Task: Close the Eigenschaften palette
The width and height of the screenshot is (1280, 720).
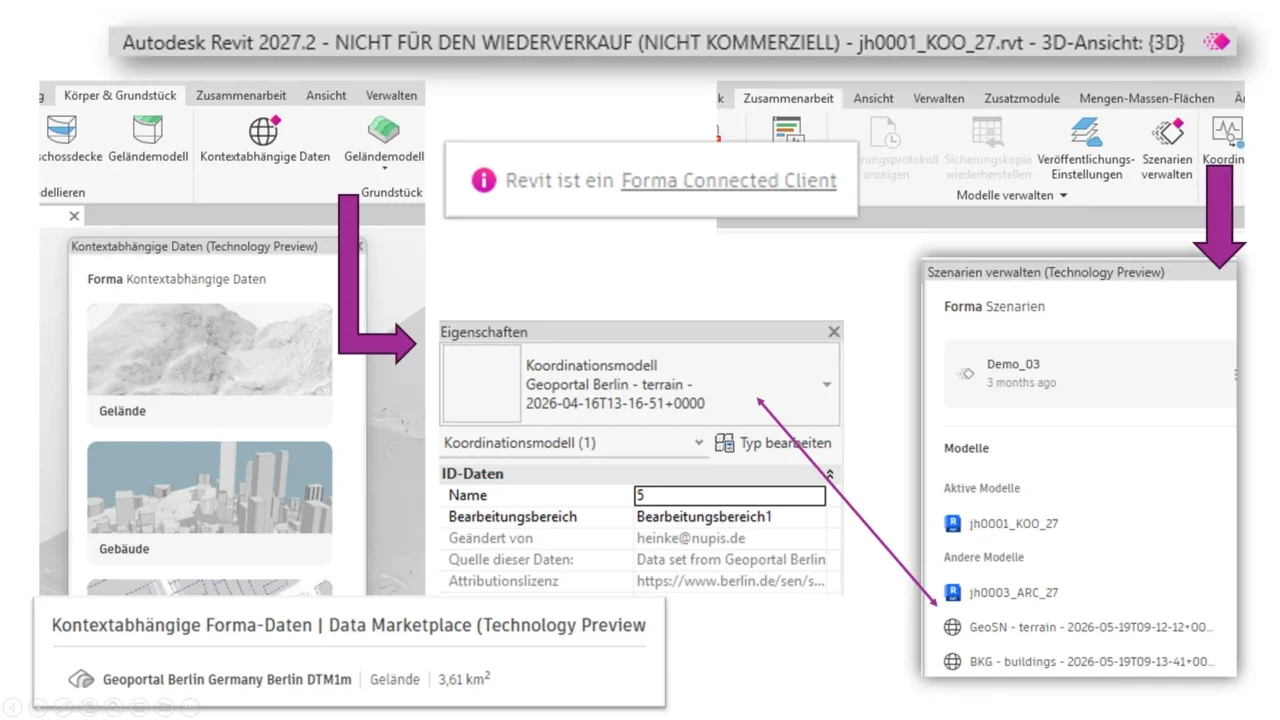Action: pyautogui.click(x=834, y=332)
